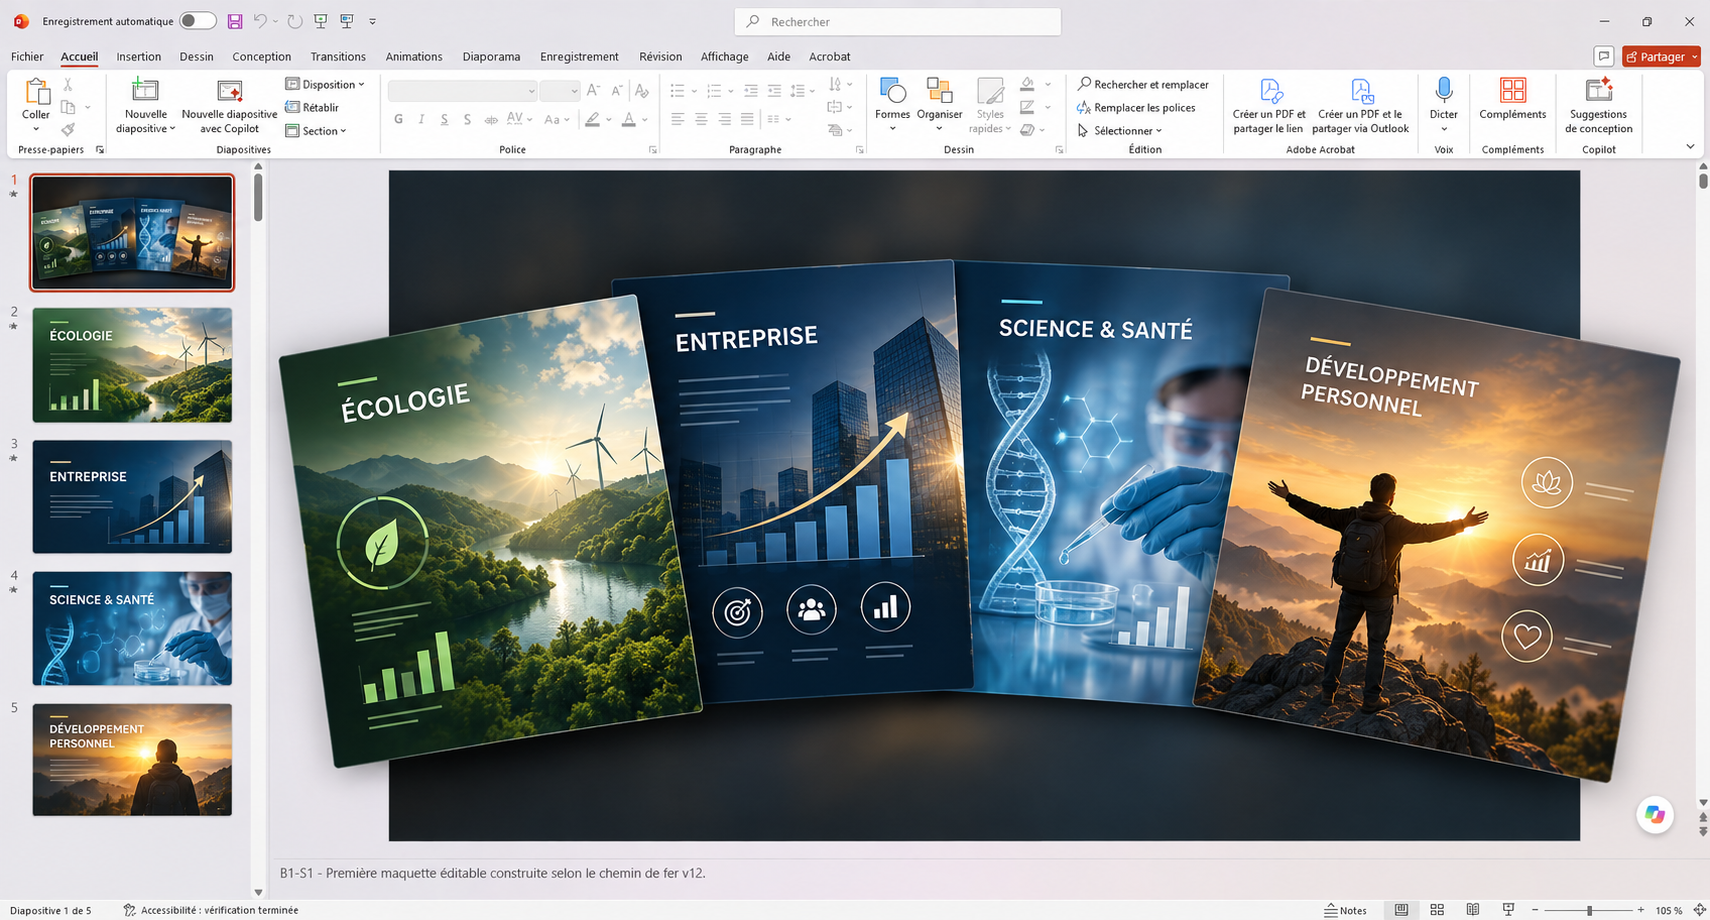Switch to the Insertion tab
Image resolution: width=1710 pixels, height=920 pixels.
(138, 56)
